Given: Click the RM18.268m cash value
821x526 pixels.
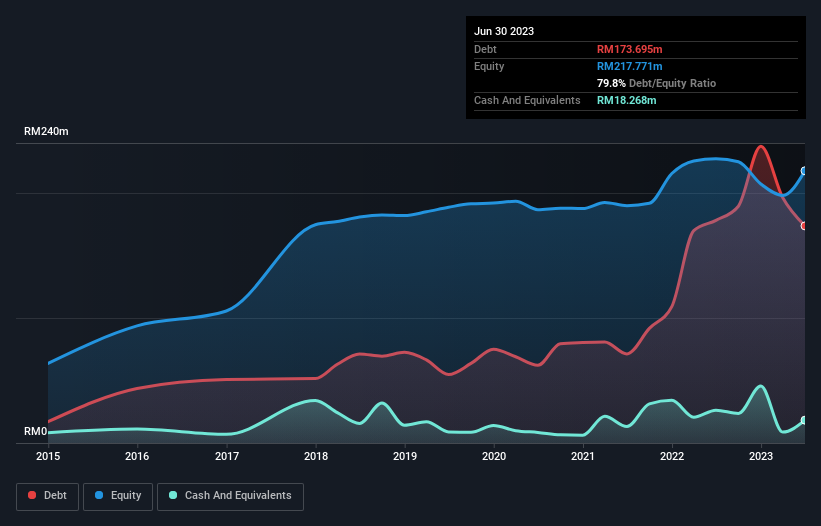Looking at the screenshot, I should coord(626,100).
